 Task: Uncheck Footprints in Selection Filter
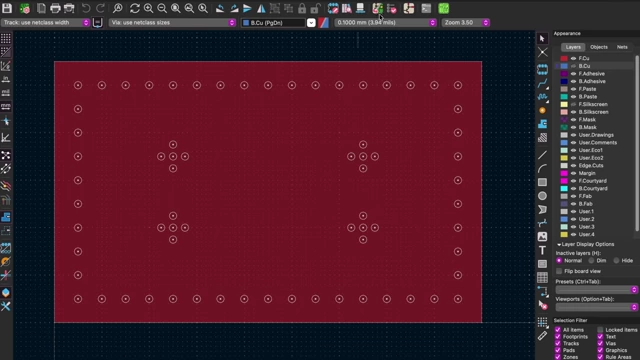click(x=558, y=337)
